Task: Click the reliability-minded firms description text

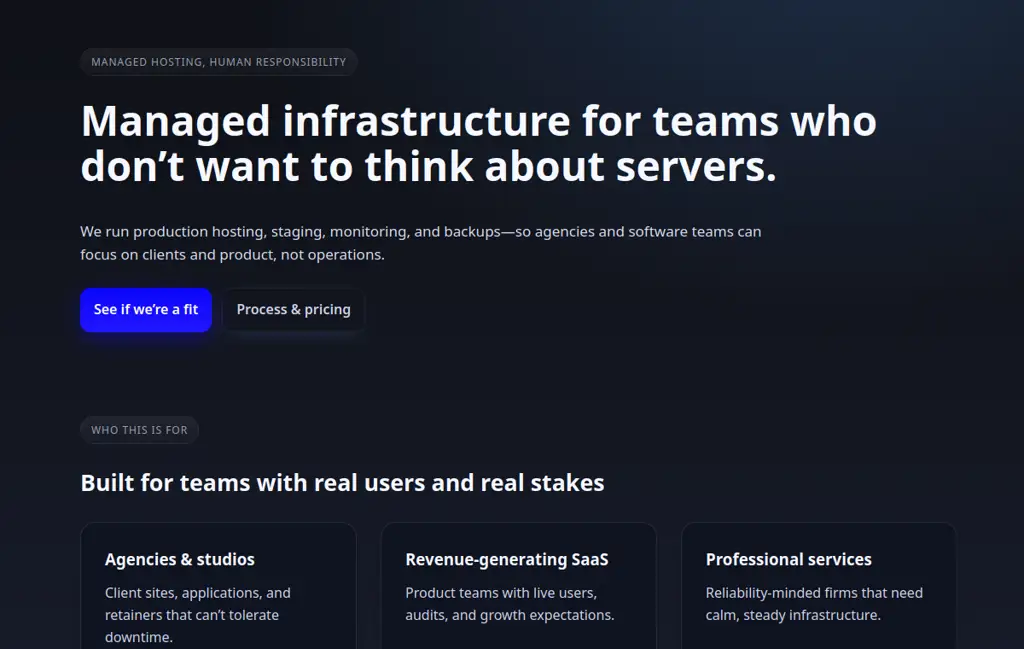Action: click(813, 603)
